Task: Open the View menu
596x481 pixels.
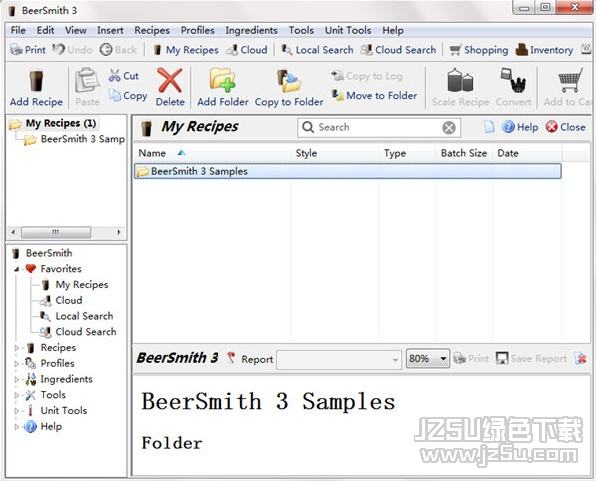Action: click(76, 30)
